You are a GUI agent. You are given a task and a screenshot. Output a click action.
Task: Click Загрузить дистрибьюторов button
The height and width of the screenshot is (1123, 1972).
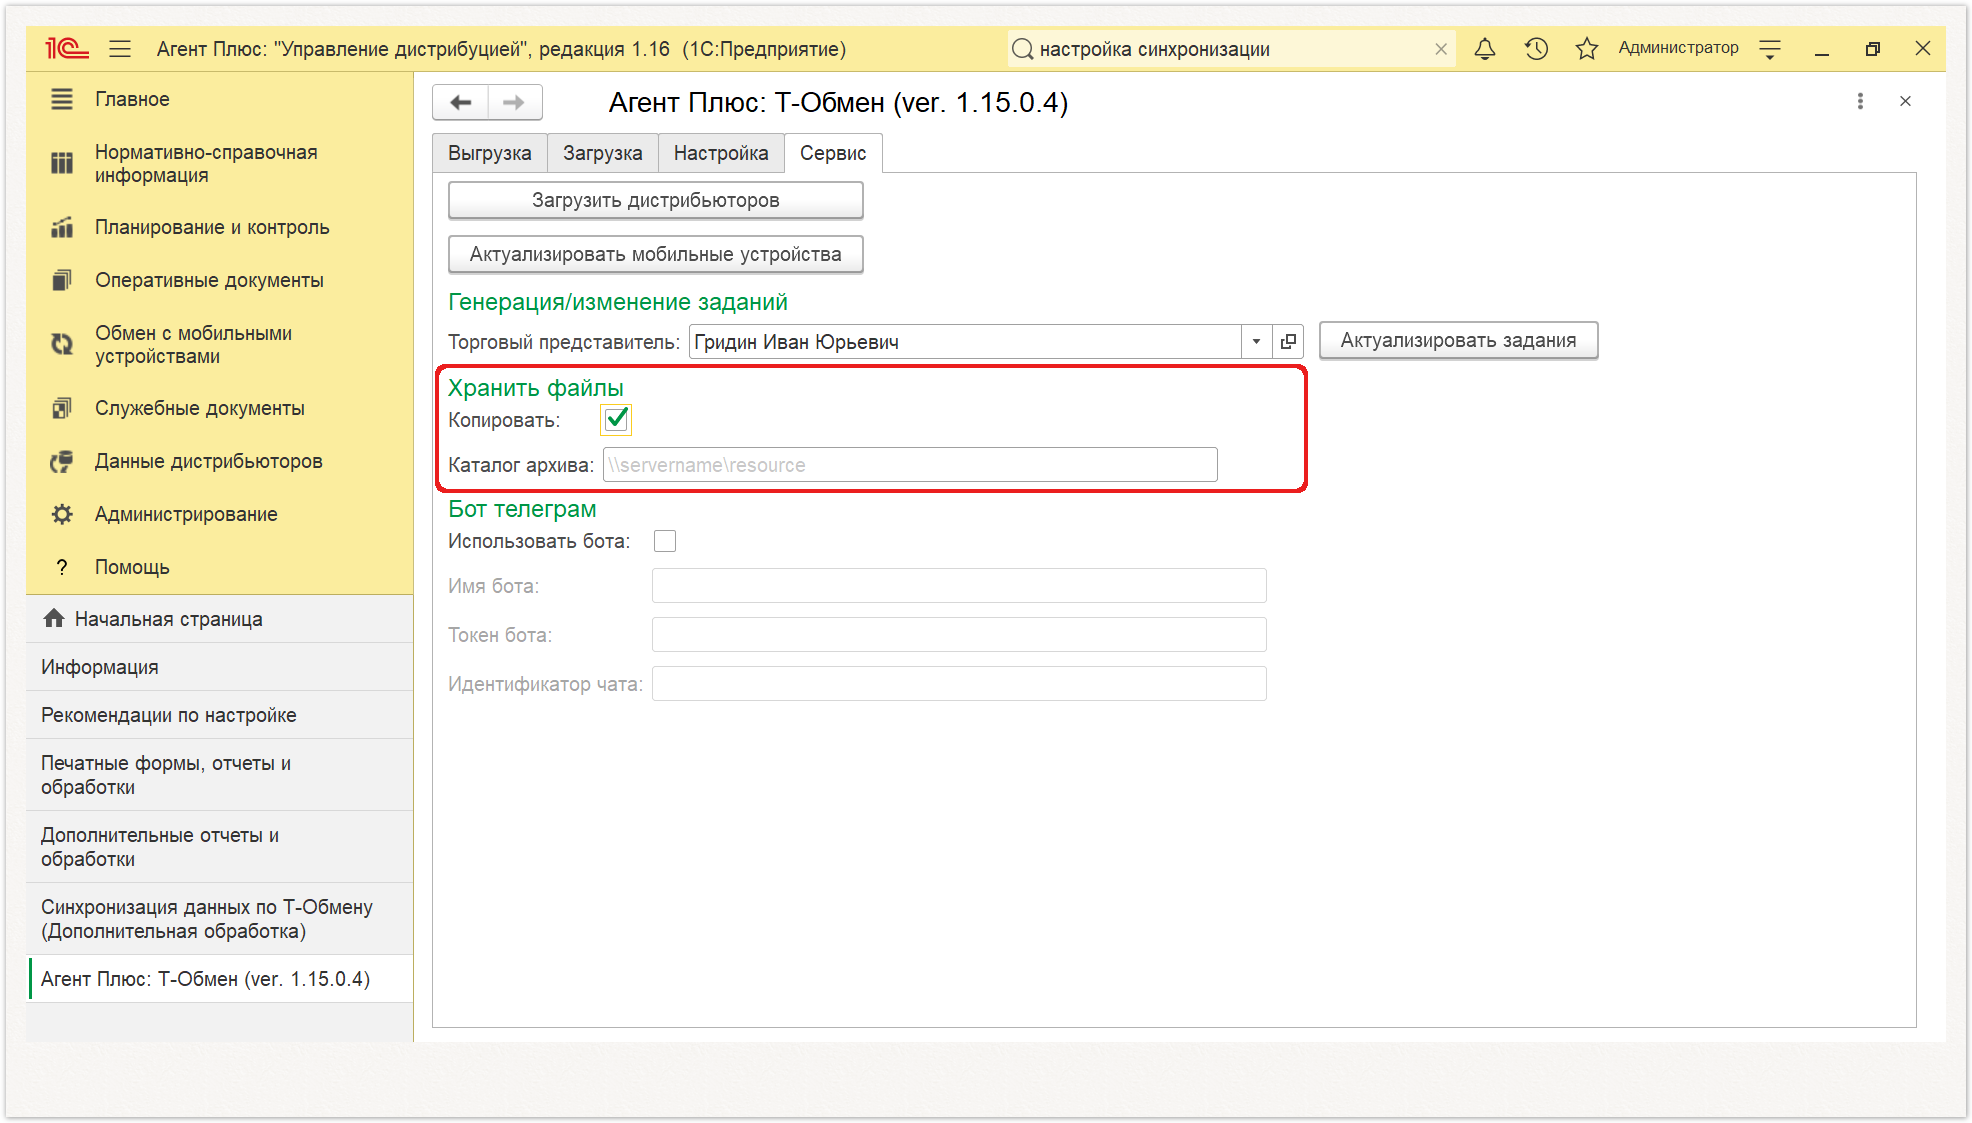[x=656, y=200]
